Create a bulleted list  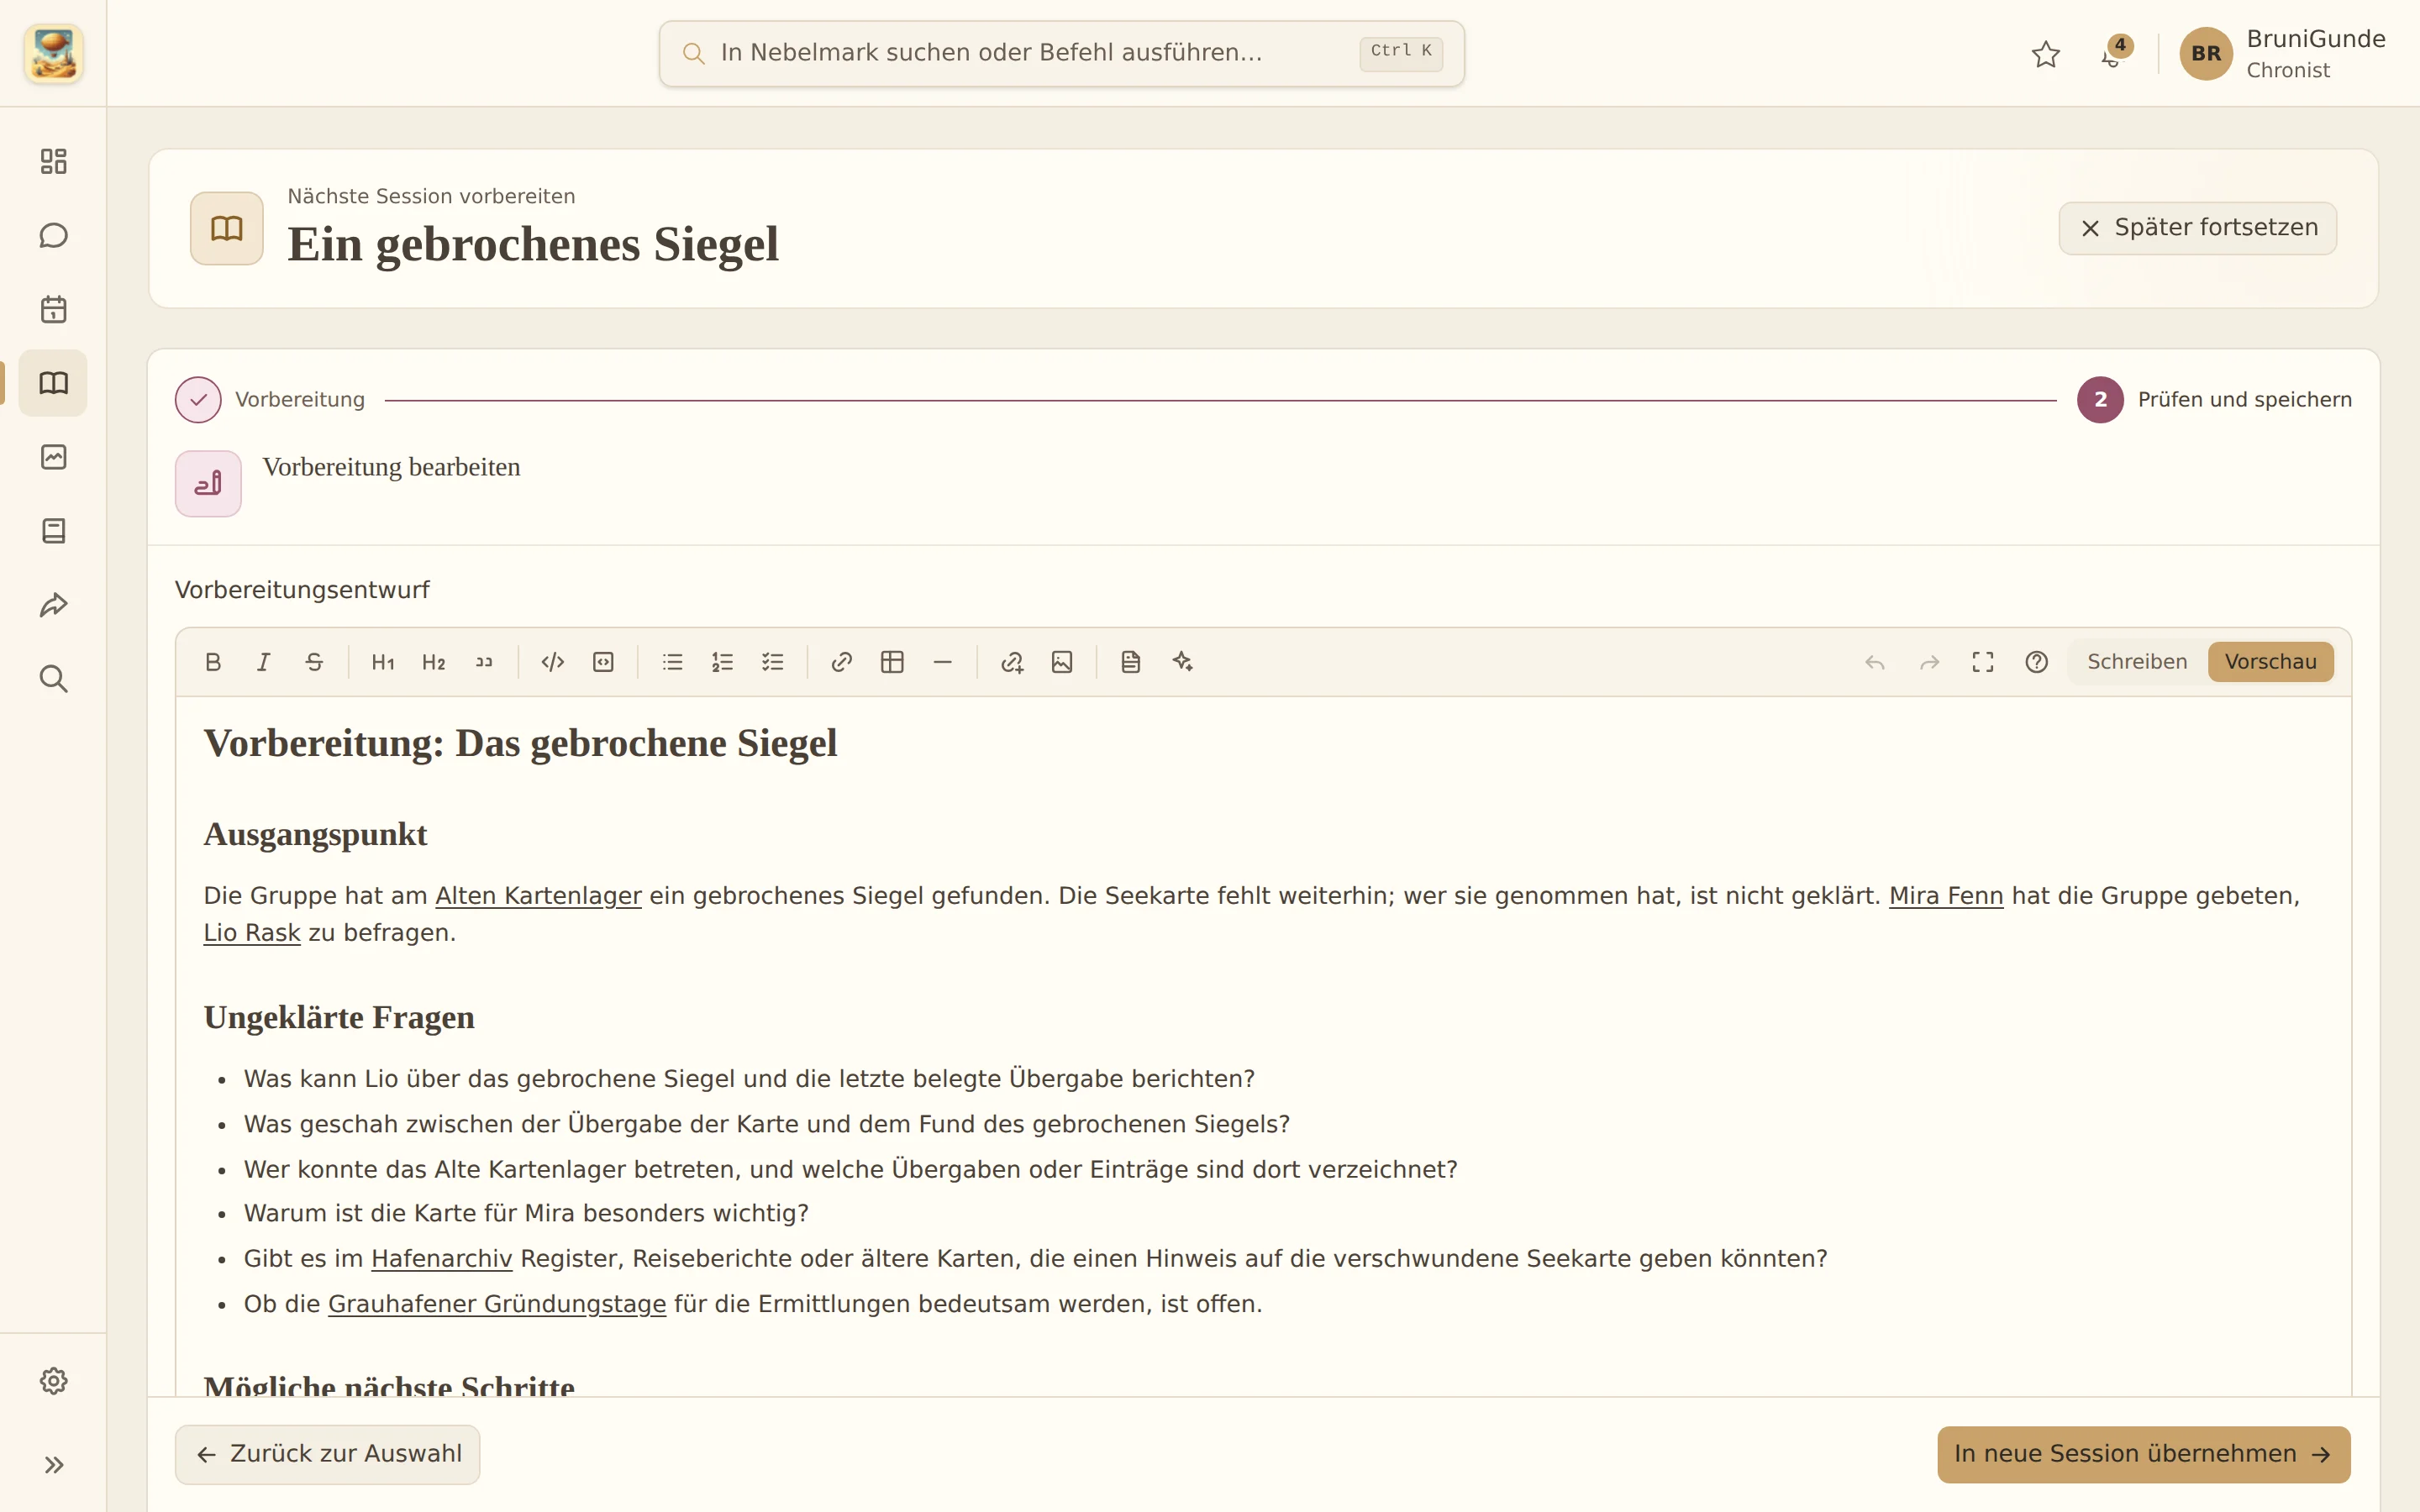[x=672, y=662]
